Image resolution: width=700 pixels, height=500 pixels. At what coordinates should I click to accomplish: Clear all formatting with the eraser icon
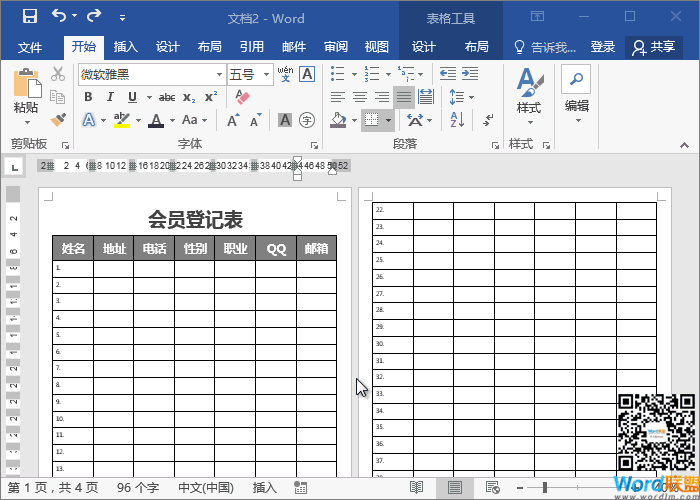coord(242,97)
